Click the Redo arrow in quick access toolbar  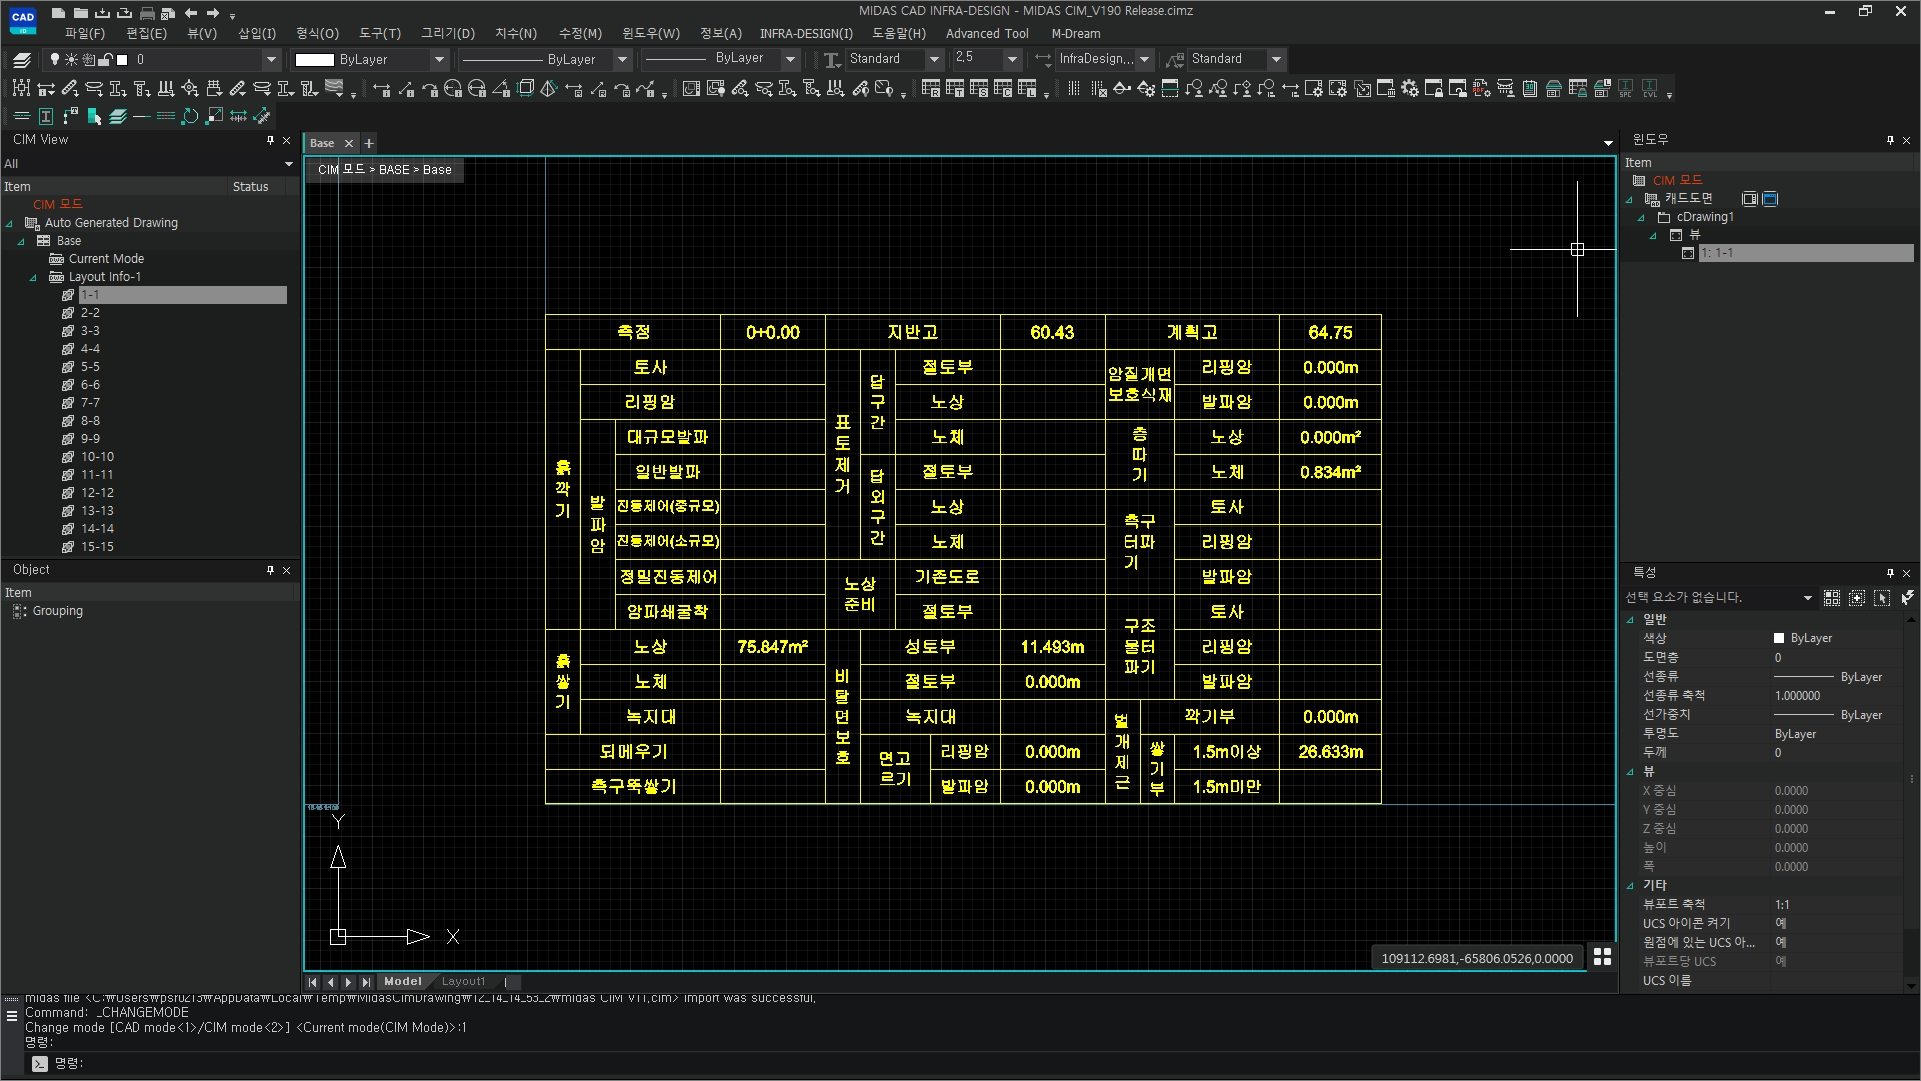pos(212,13)
